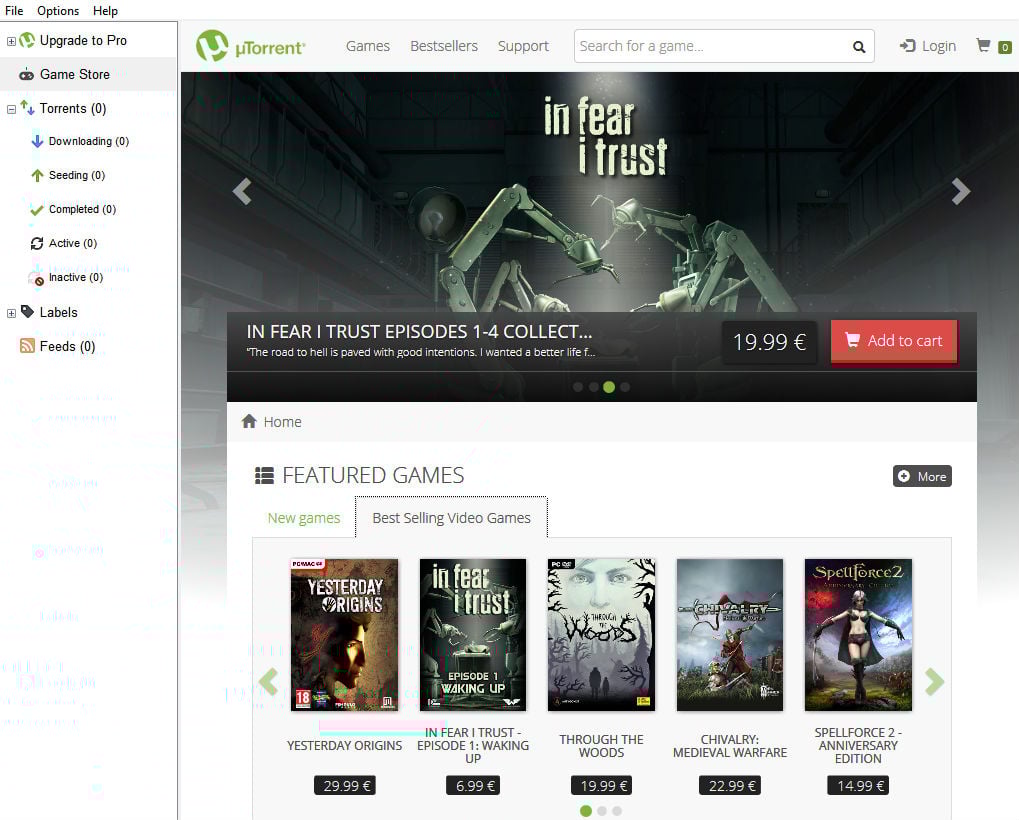
Task: Click the Login link
Action: (927, 46)
